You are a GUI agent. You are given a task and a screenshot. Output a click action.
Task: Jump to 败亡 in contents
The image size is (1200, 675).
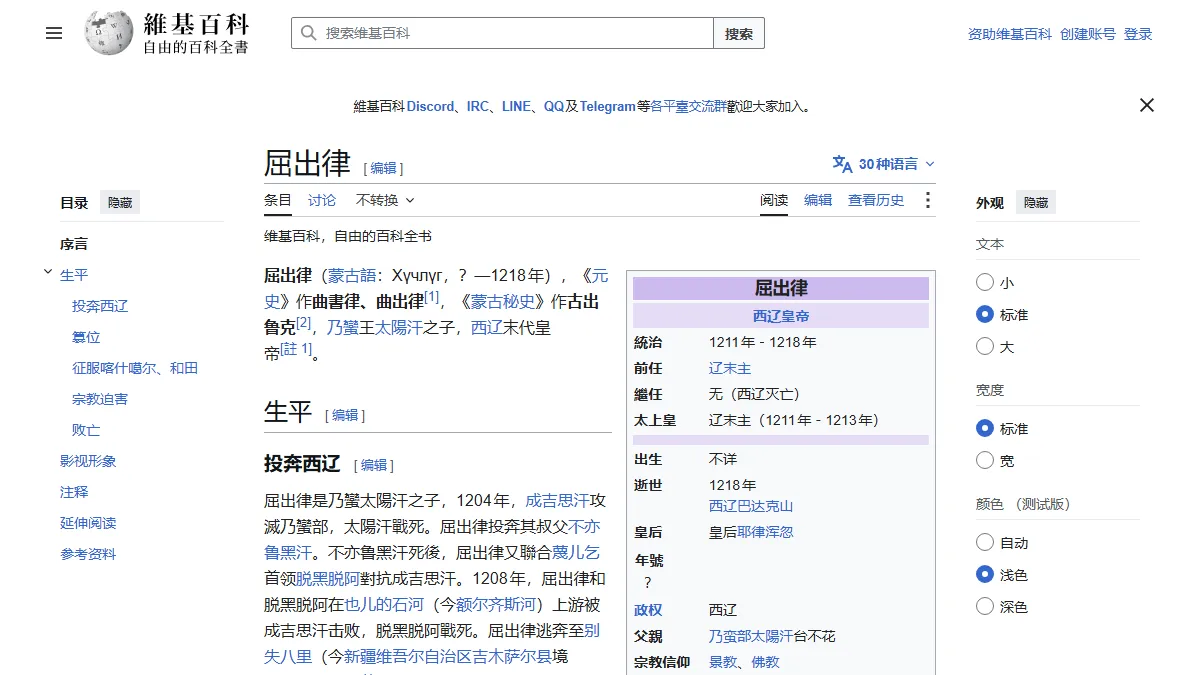click(86, 430)
